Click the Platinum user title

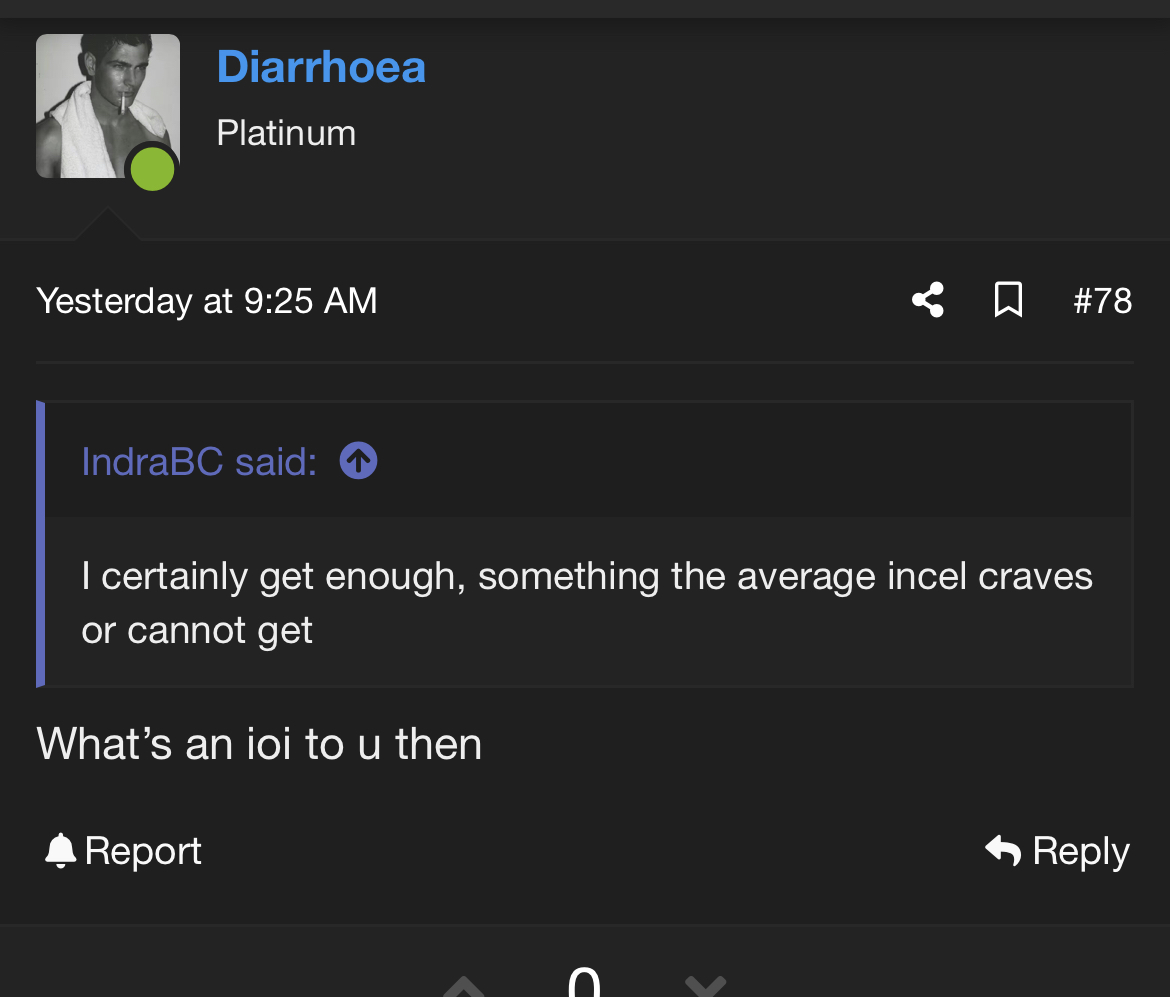pos(286,133)
